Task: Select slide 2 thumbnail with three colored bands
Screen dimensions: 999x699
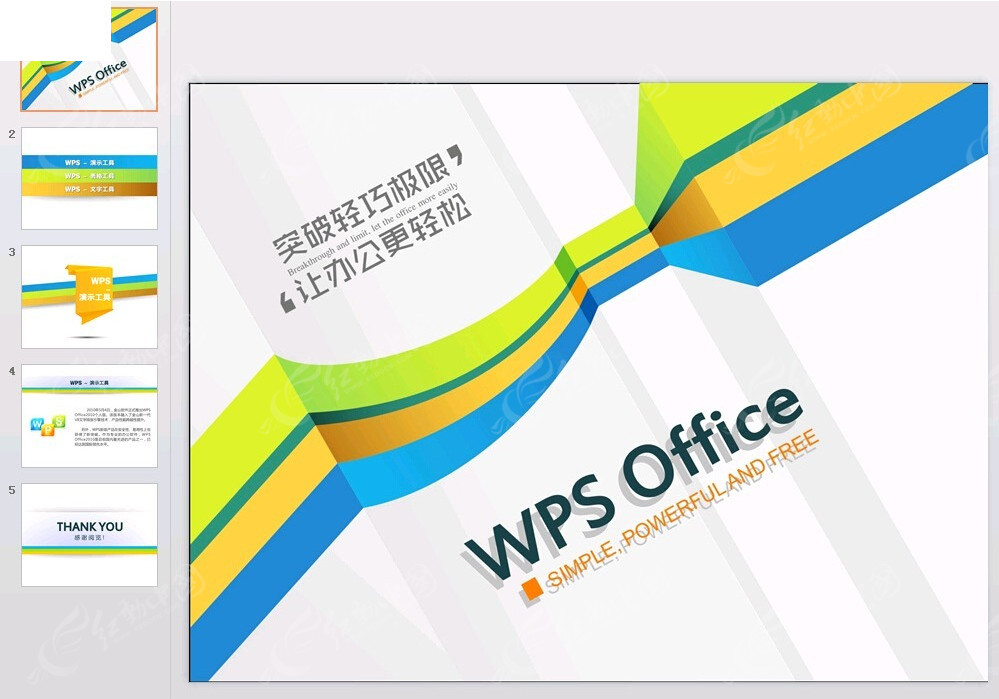Action: [89, 178]
